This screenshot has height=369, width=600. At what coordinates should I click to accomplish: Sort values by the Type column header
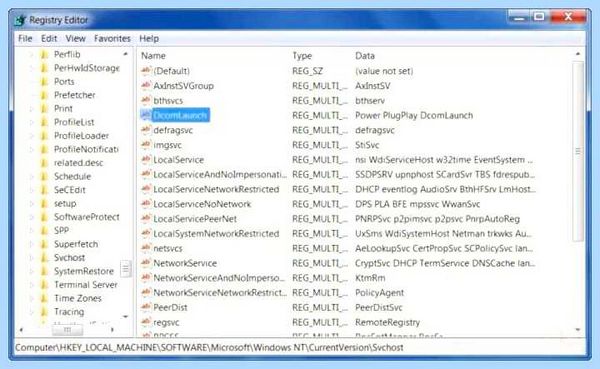click(302, 56)
